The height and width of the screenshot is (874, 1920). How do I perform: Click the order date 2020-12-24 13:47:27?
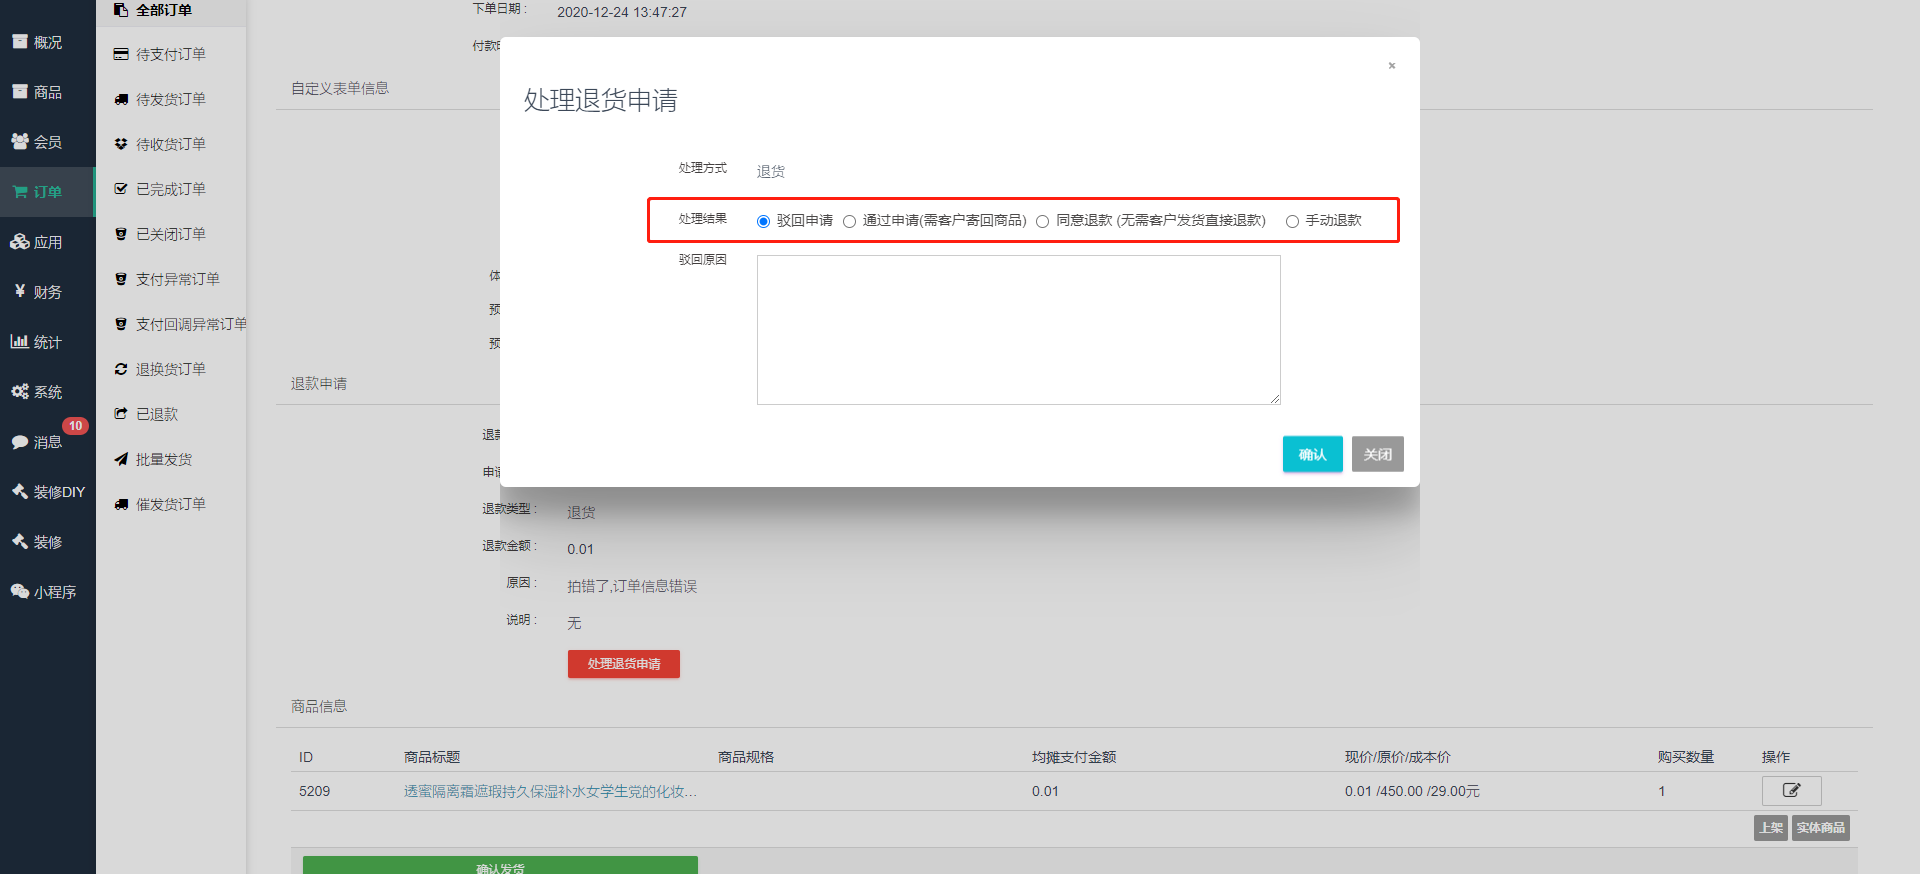622,12
